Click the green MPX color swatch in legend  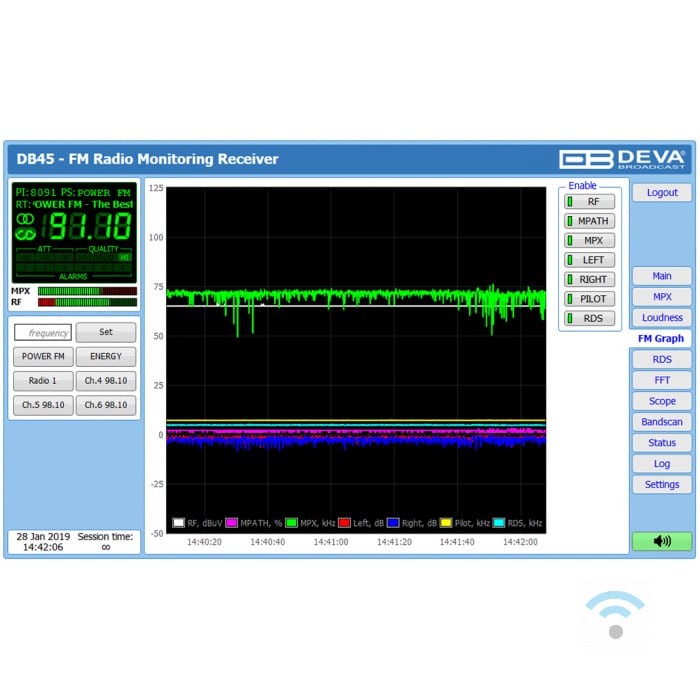pyautogui.click(x=292, y=522)
